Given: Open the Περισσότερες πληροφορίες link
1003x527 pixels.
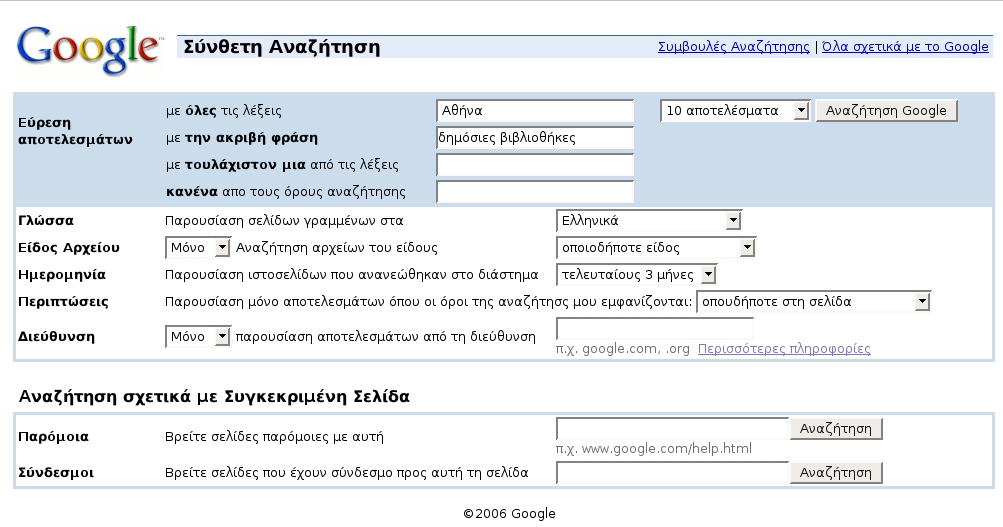Looking at the screenshot, I should point(784,349).
